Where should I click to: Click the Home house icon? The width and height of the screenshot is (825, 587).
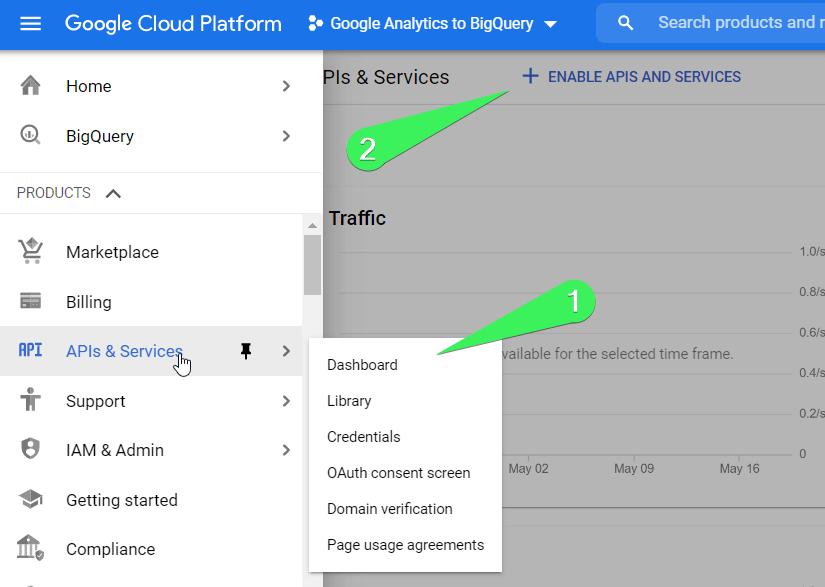click(x=31, y=86)
